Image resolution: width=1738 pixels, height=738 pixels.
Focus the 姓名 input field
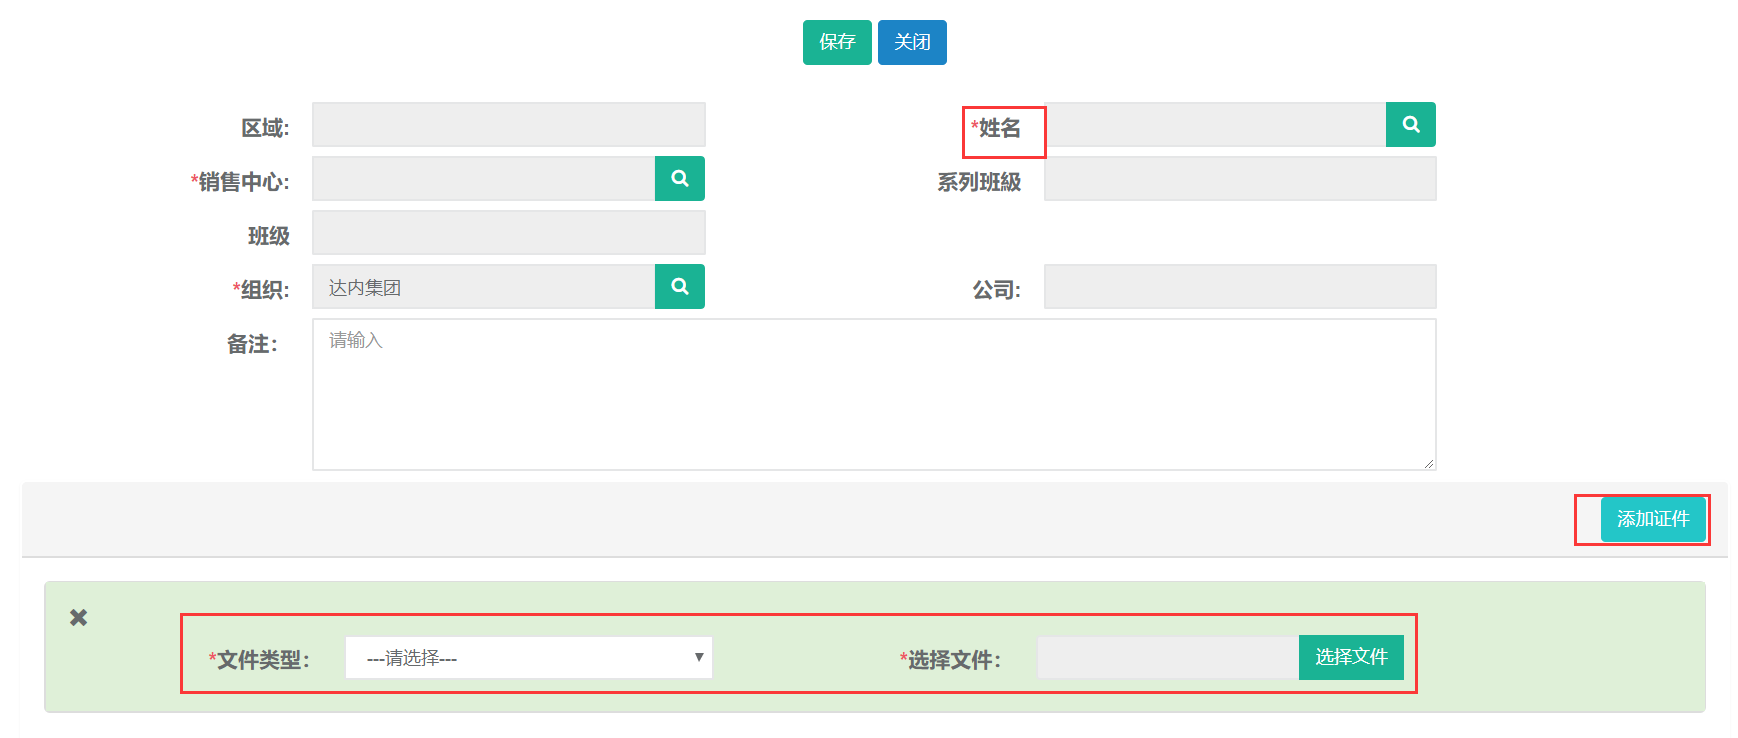[x=1215, y=125]
